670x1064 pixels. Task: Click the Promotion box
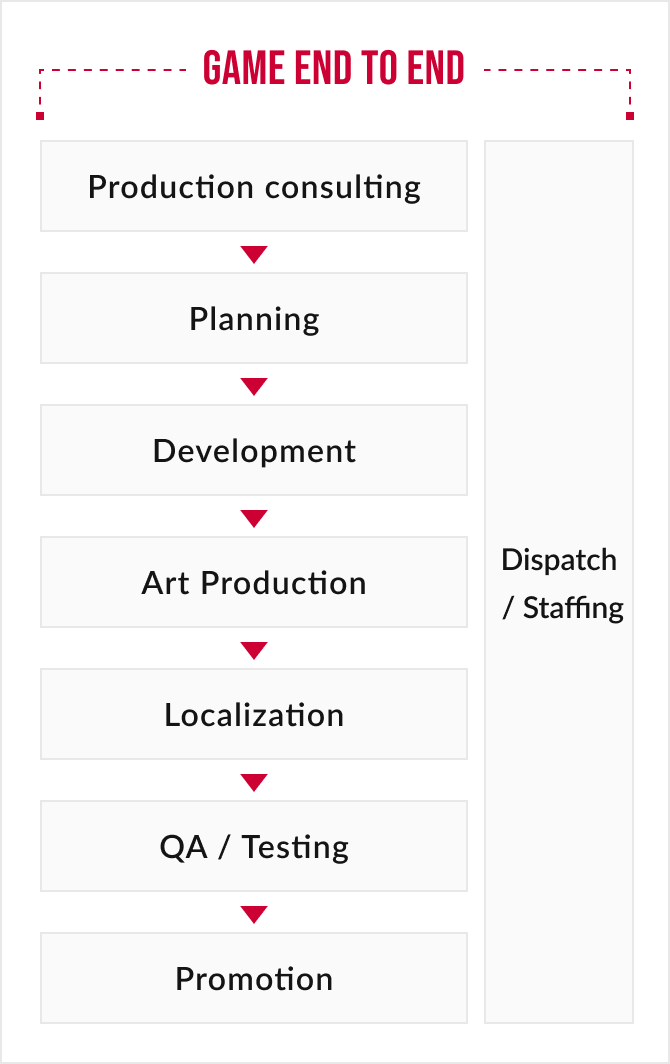click(x=254, y=978)
